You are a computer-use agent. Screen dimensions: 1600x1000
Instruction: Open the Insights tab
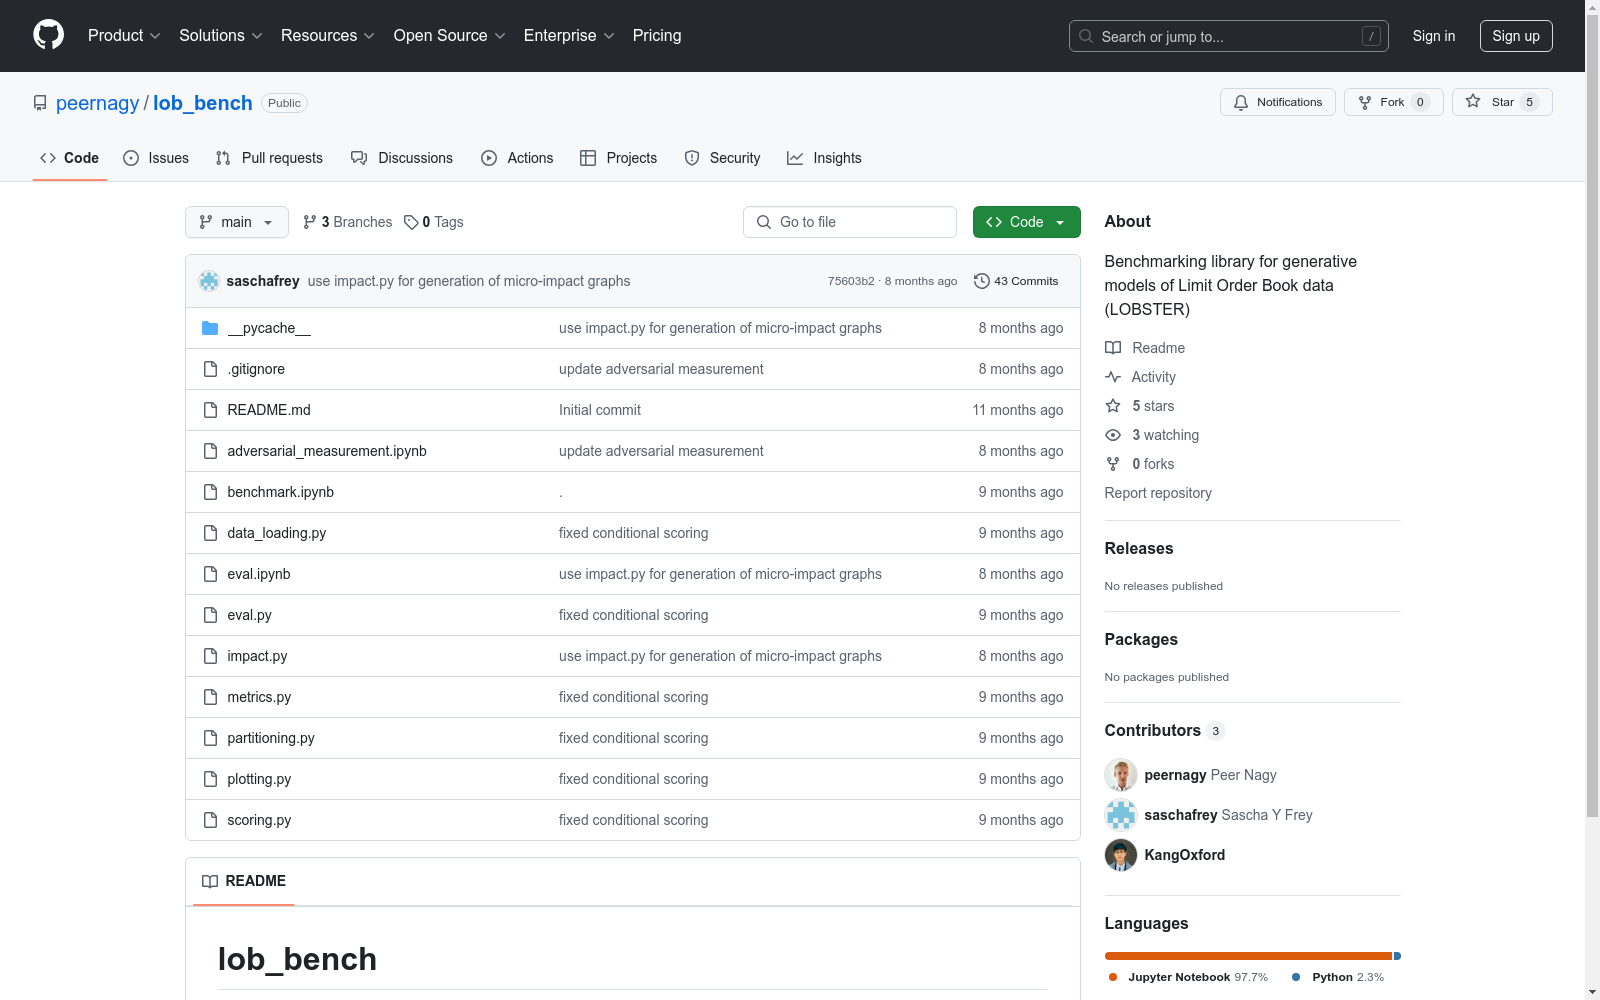824,158
